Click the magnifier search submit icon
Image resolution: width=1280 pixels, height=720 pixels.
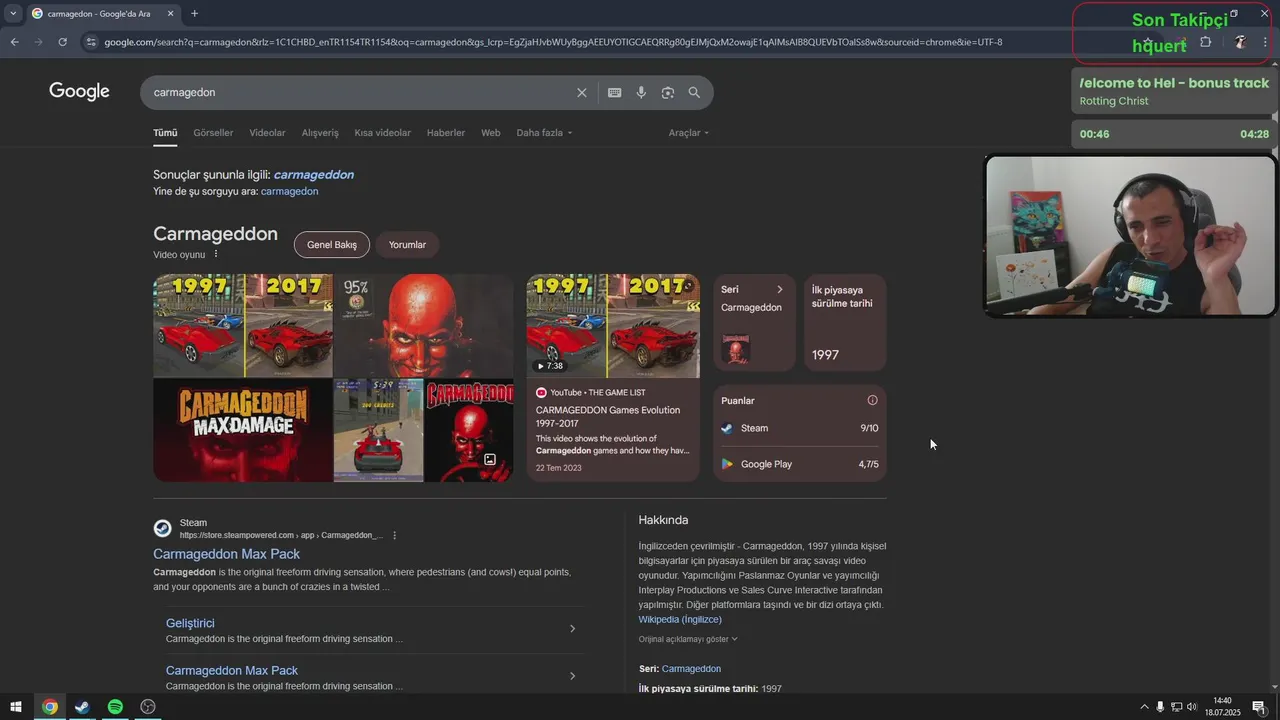click(694, 92)
